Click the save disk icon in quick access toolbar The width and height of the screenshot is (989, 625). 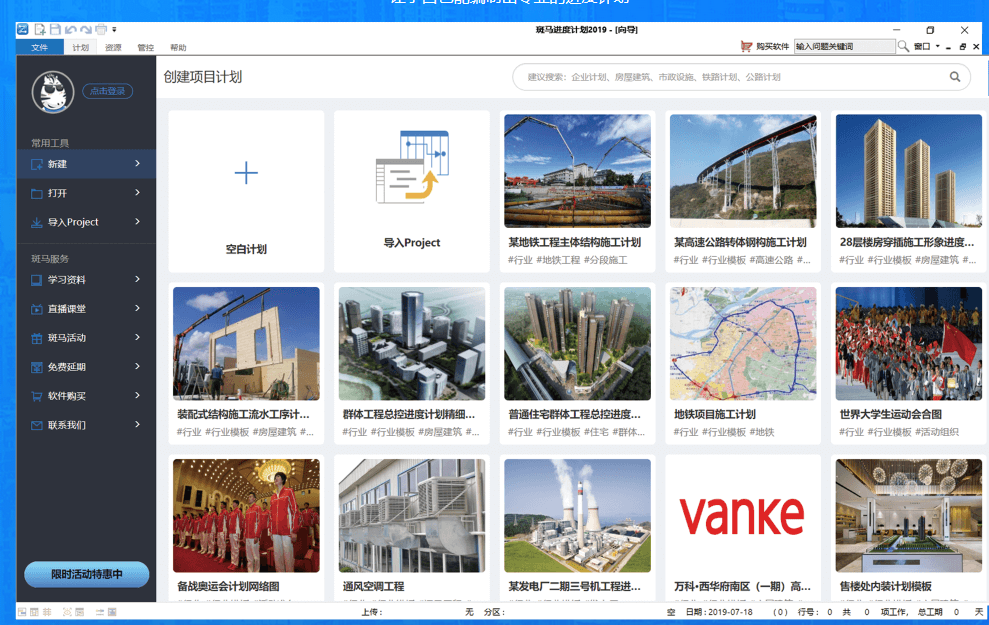(55, 30)
